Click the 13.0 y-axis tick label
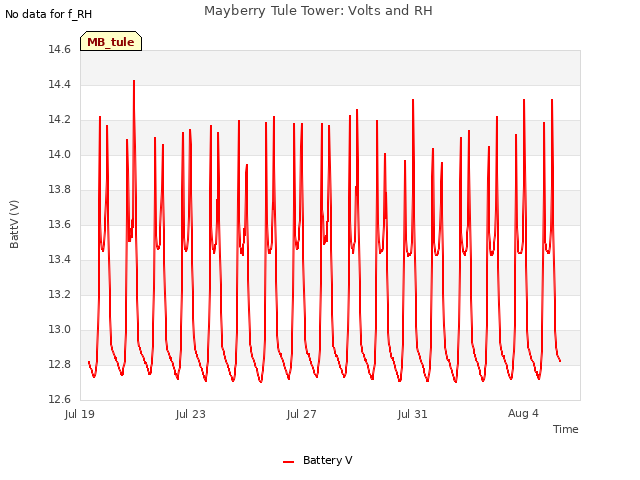Screen dimensions: 640x480 60,329
